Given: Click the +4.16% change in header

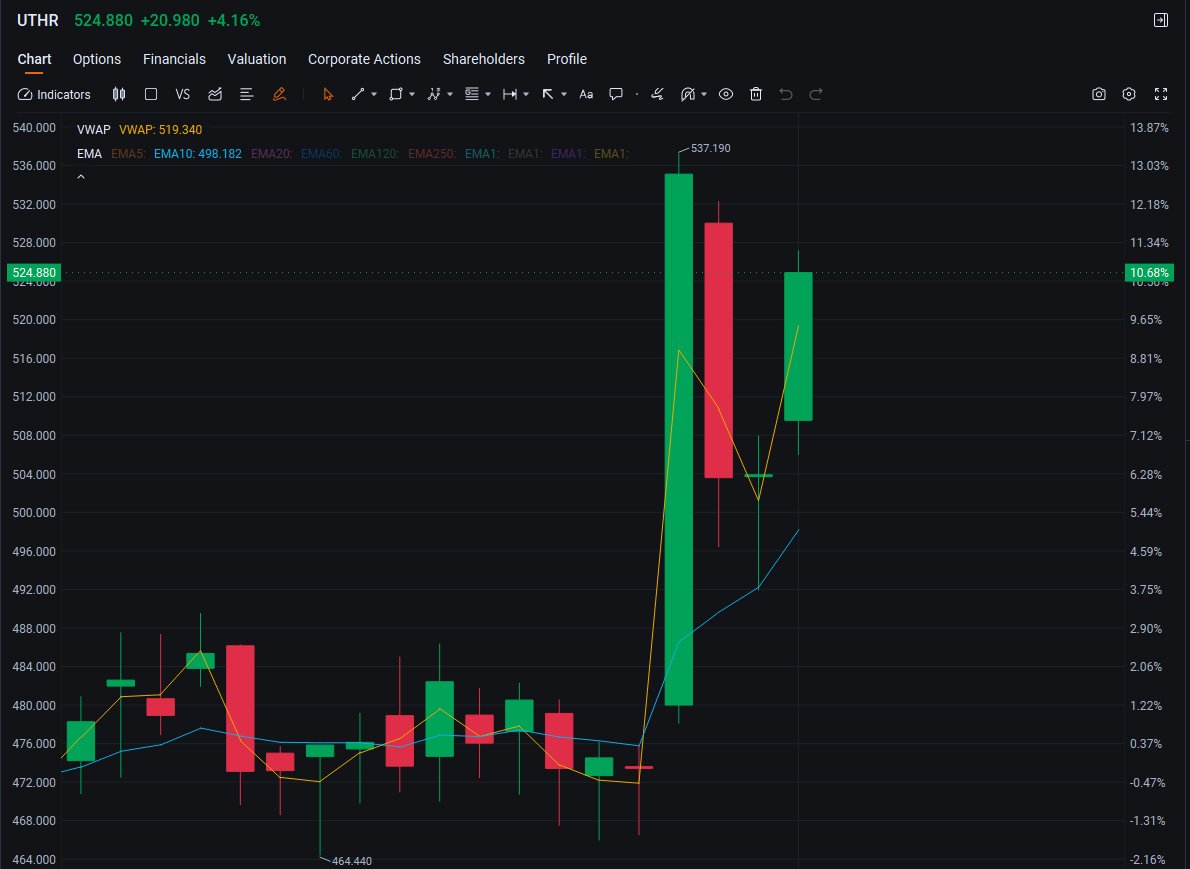Looking at the screenshot, I should pos(234,20).
